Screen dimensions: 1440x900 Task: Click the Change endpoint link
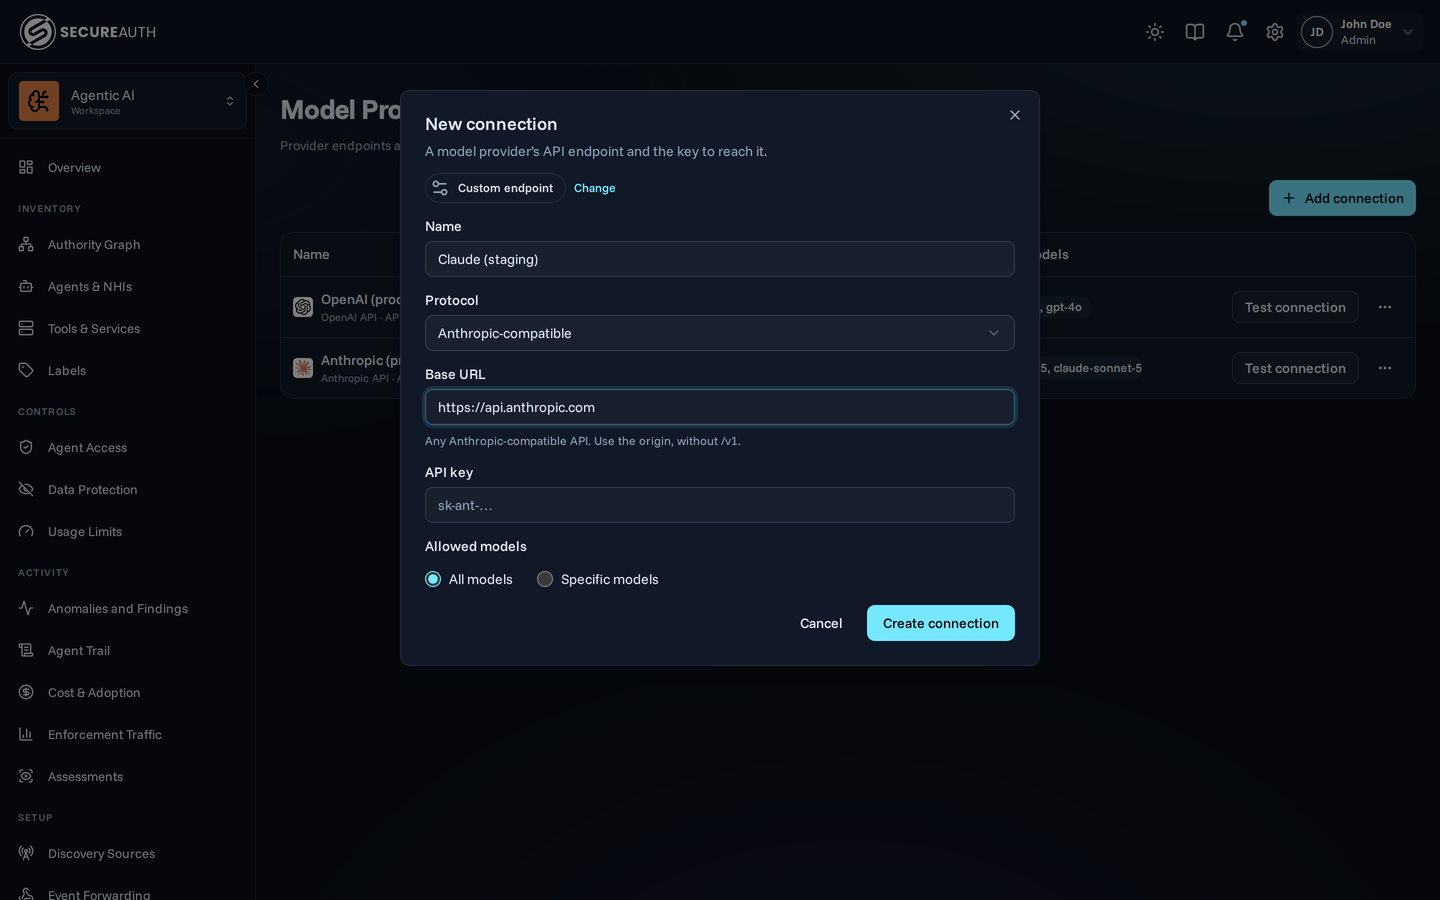click(595, 188)
